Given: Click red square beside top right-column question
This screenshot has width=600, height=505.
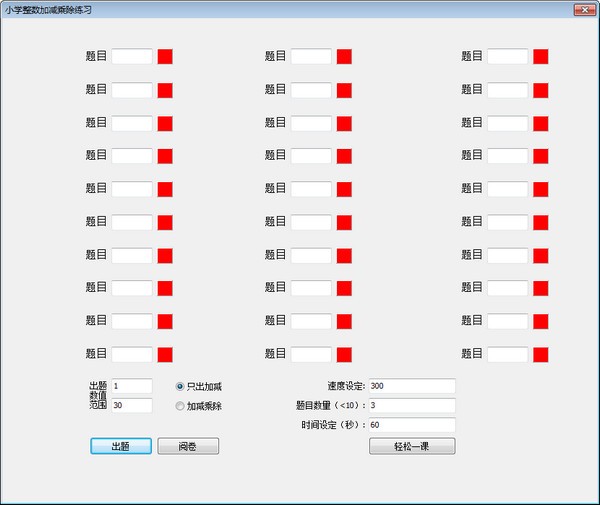Looking at the screenshot, I should (x=541, y=57).
